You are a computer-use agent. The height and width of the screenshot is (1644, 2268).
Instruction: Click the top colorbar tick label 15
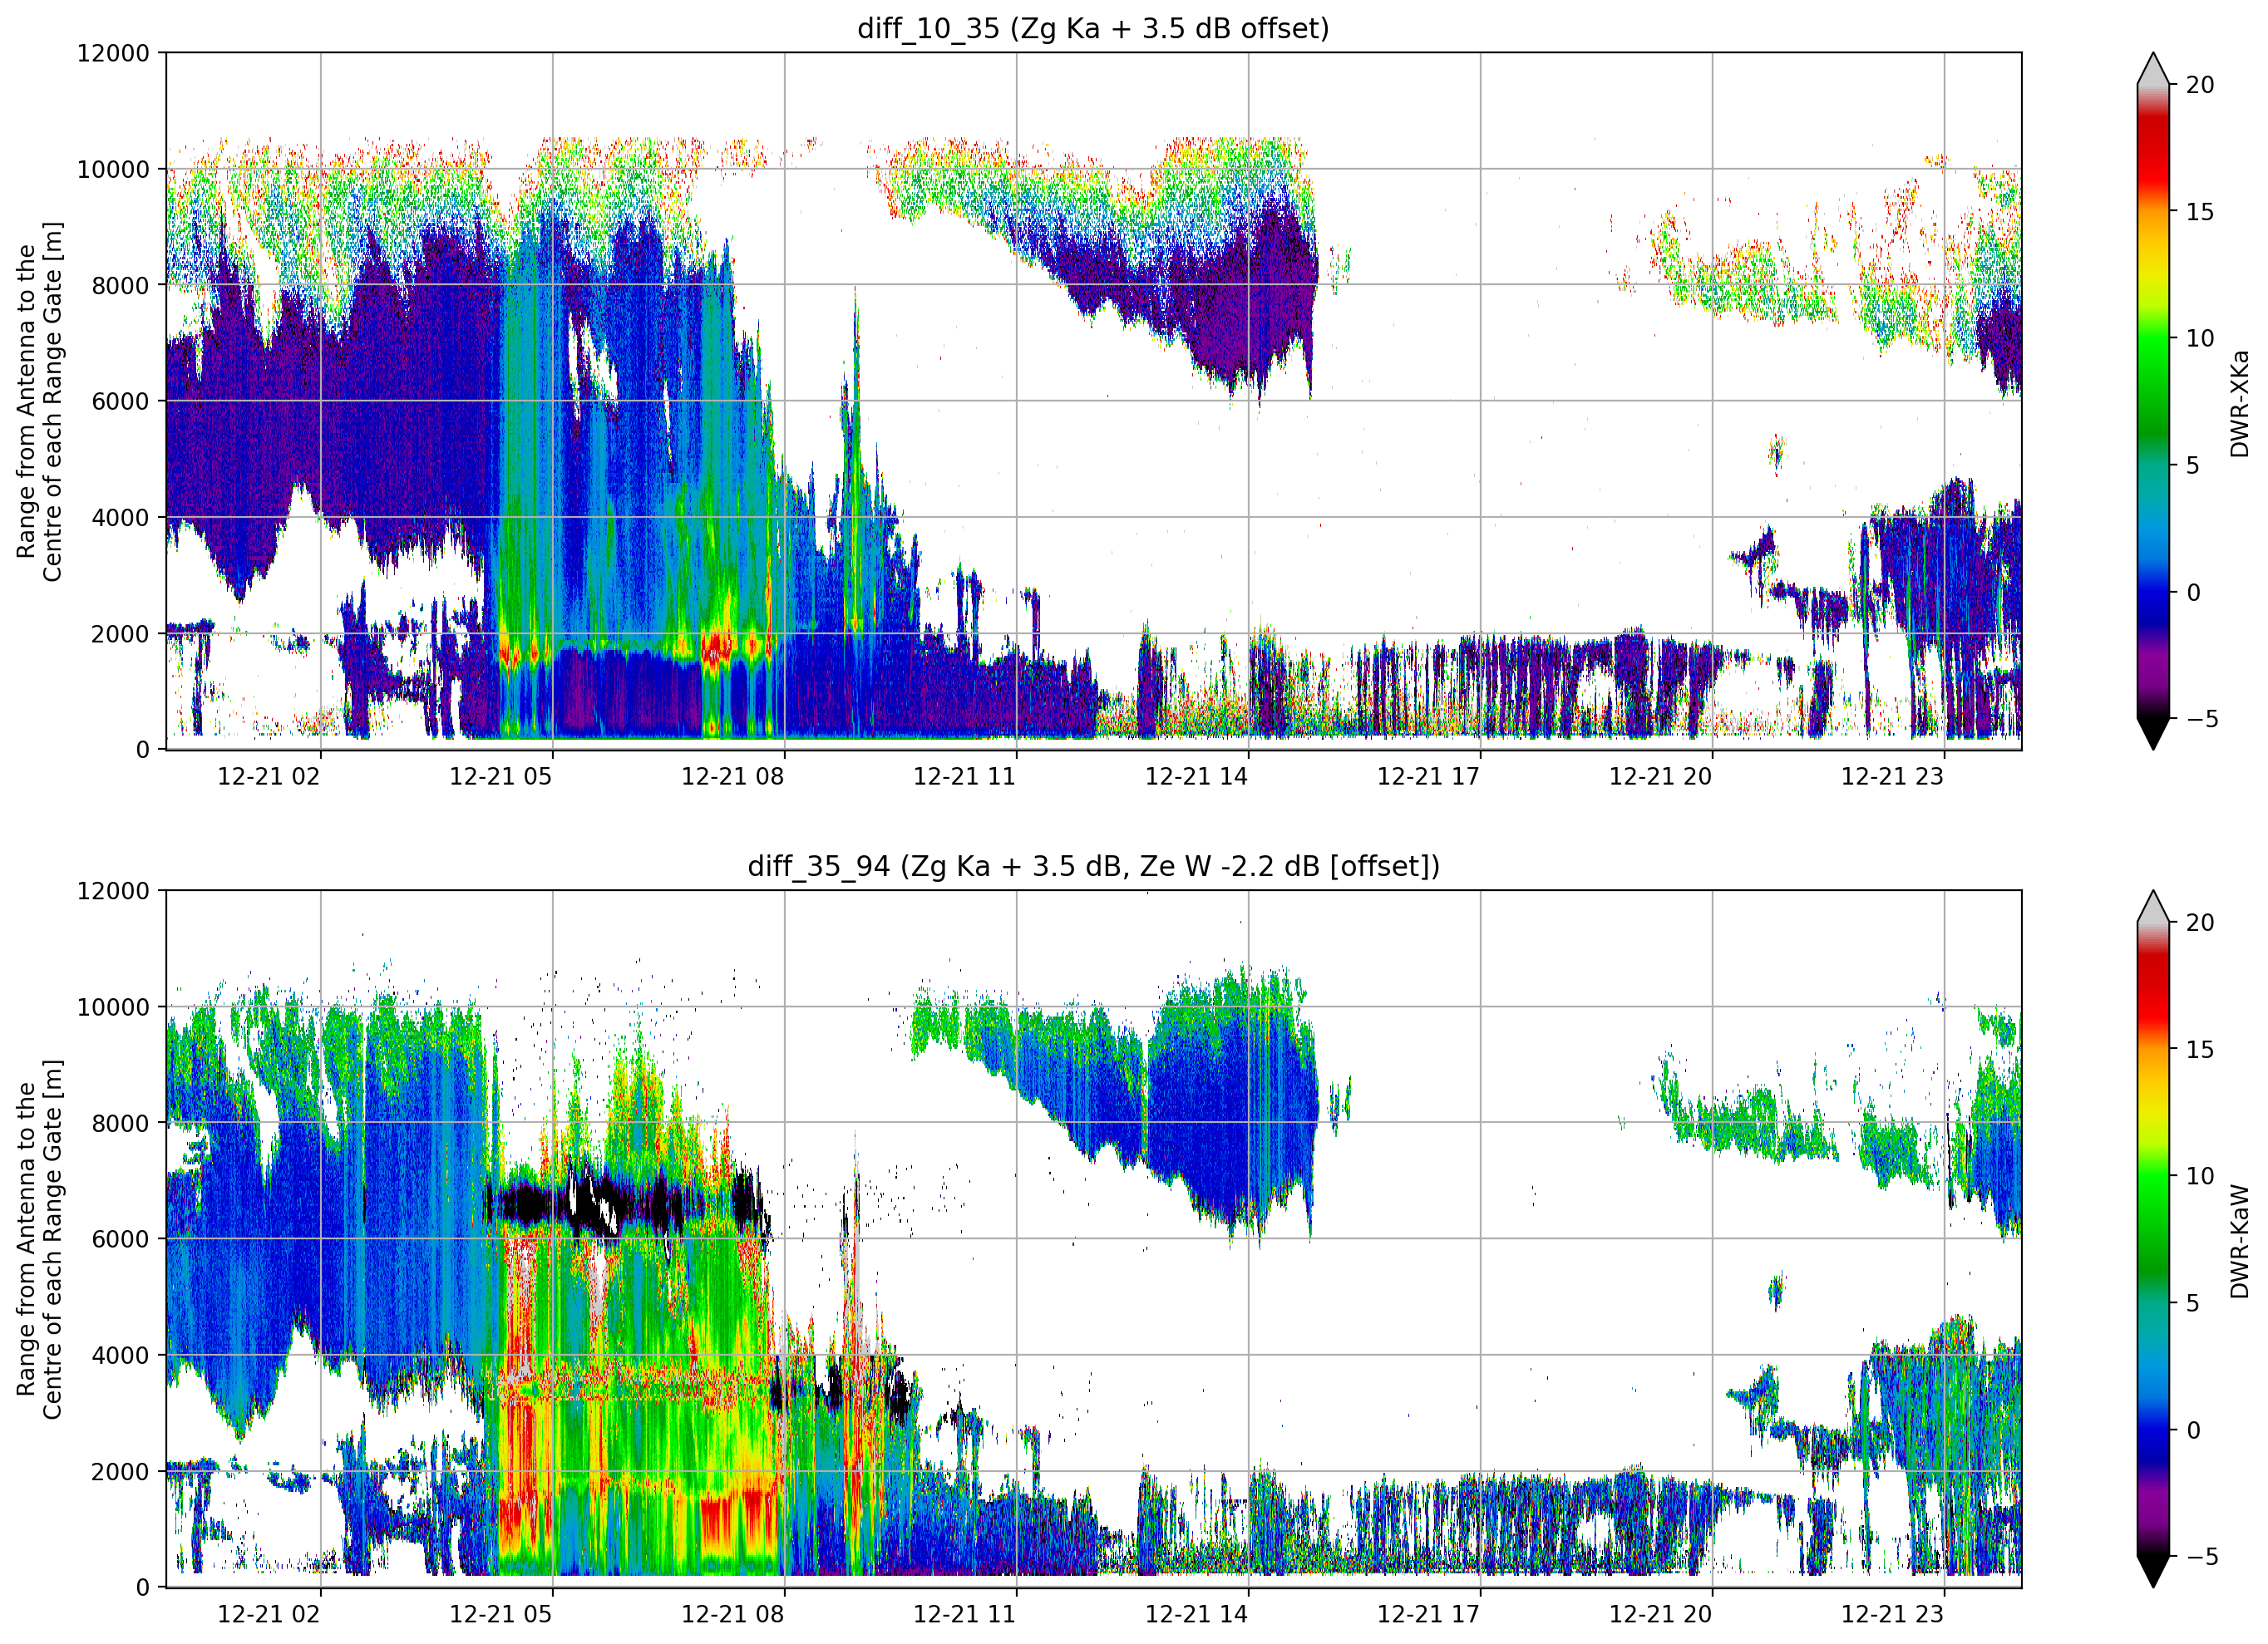2200,212
